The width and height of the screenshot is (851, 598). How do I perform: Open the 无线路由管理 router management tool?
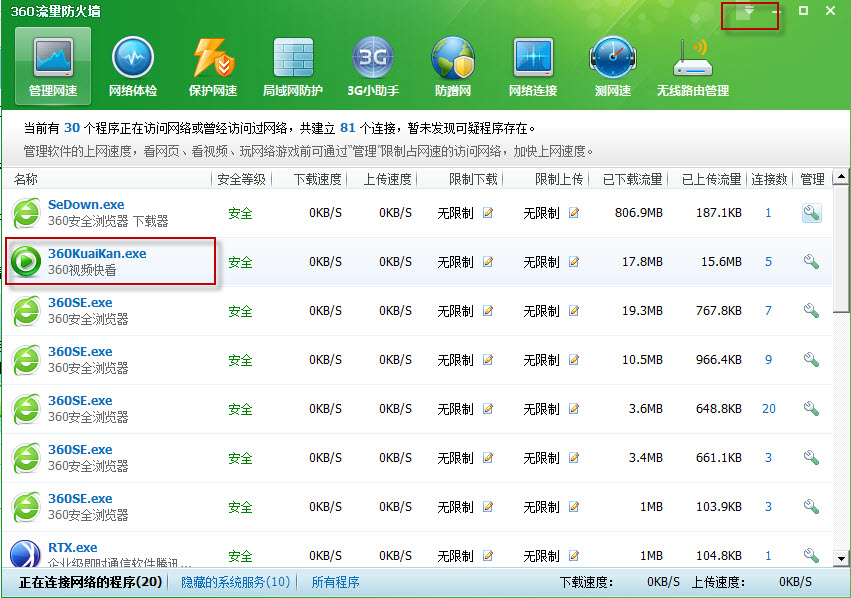click(x=693, y=66)
